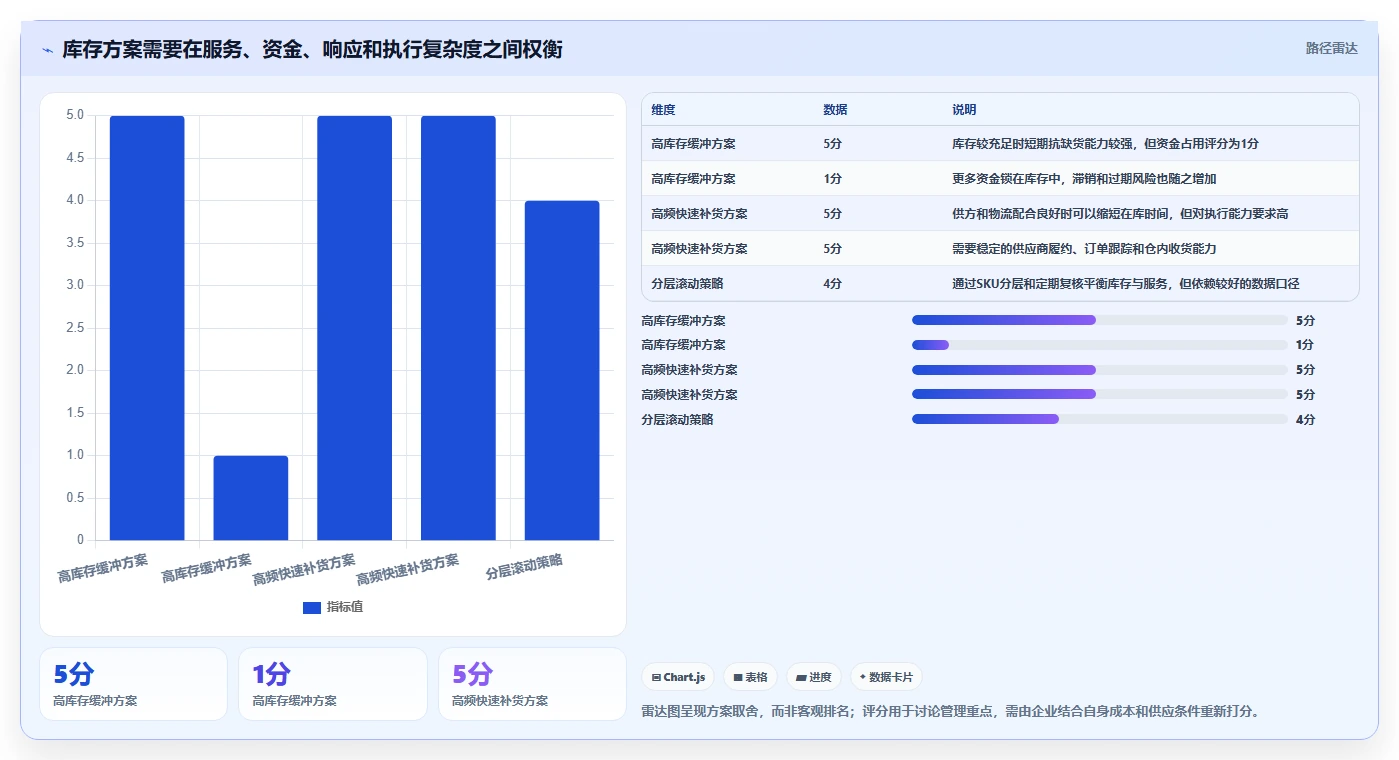
Task: Click the footer note starting 雷达图呈现方案取舍
Action: click(951, 711)
